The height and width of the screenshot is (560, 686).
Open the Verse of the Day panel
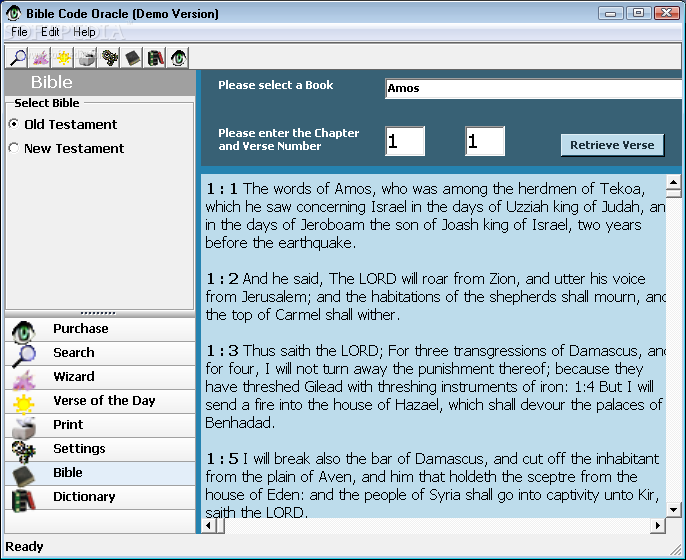pyautogui.click(x=100, y=402)
